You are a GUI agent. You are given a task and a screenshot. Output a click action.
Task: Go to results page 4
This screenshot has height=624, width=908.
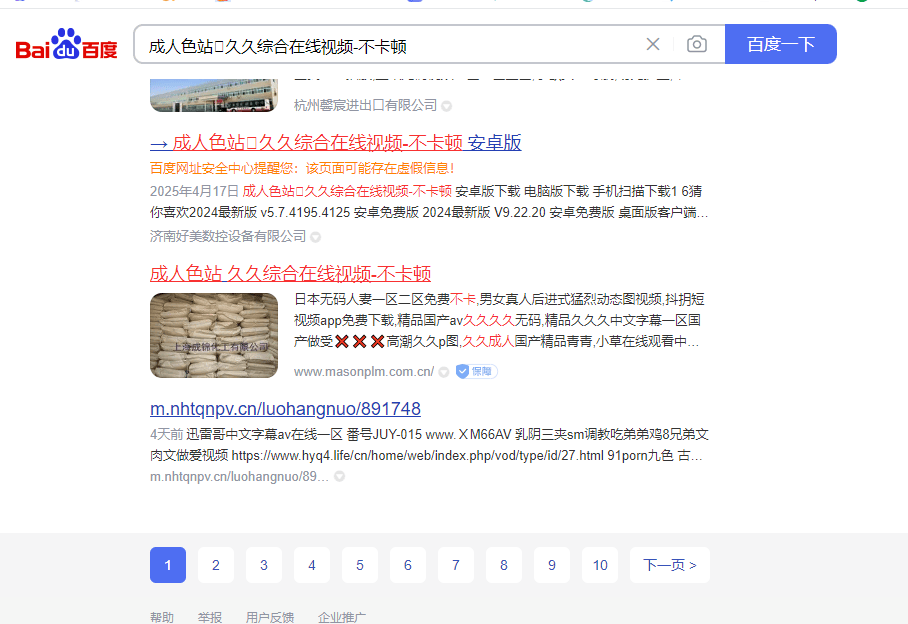pos(312,565)
